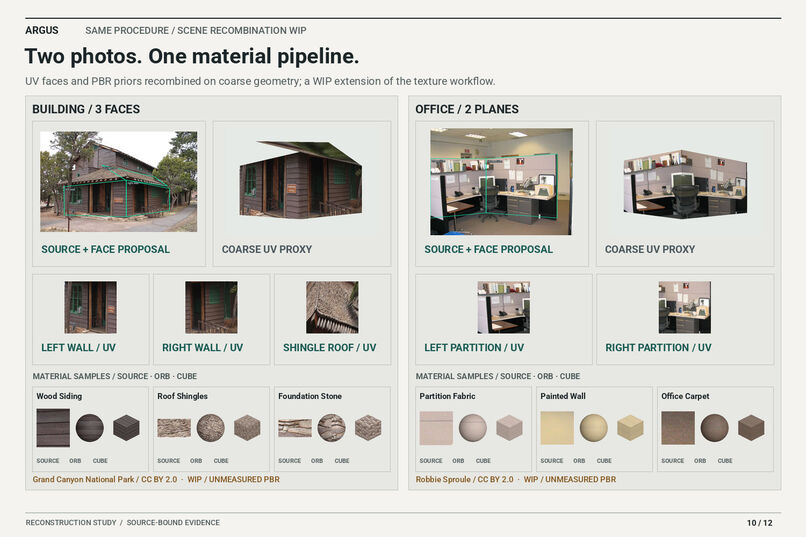The image size is (806, 537).
Task: Click the Partition Fabric source swatch
Action: 436,428
